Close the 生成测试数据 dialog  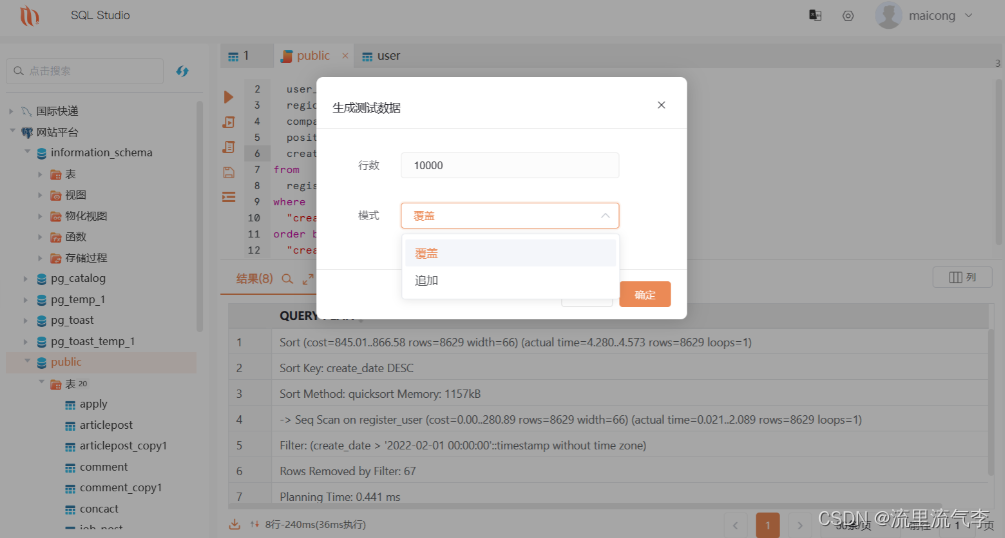tap(661, 105)
